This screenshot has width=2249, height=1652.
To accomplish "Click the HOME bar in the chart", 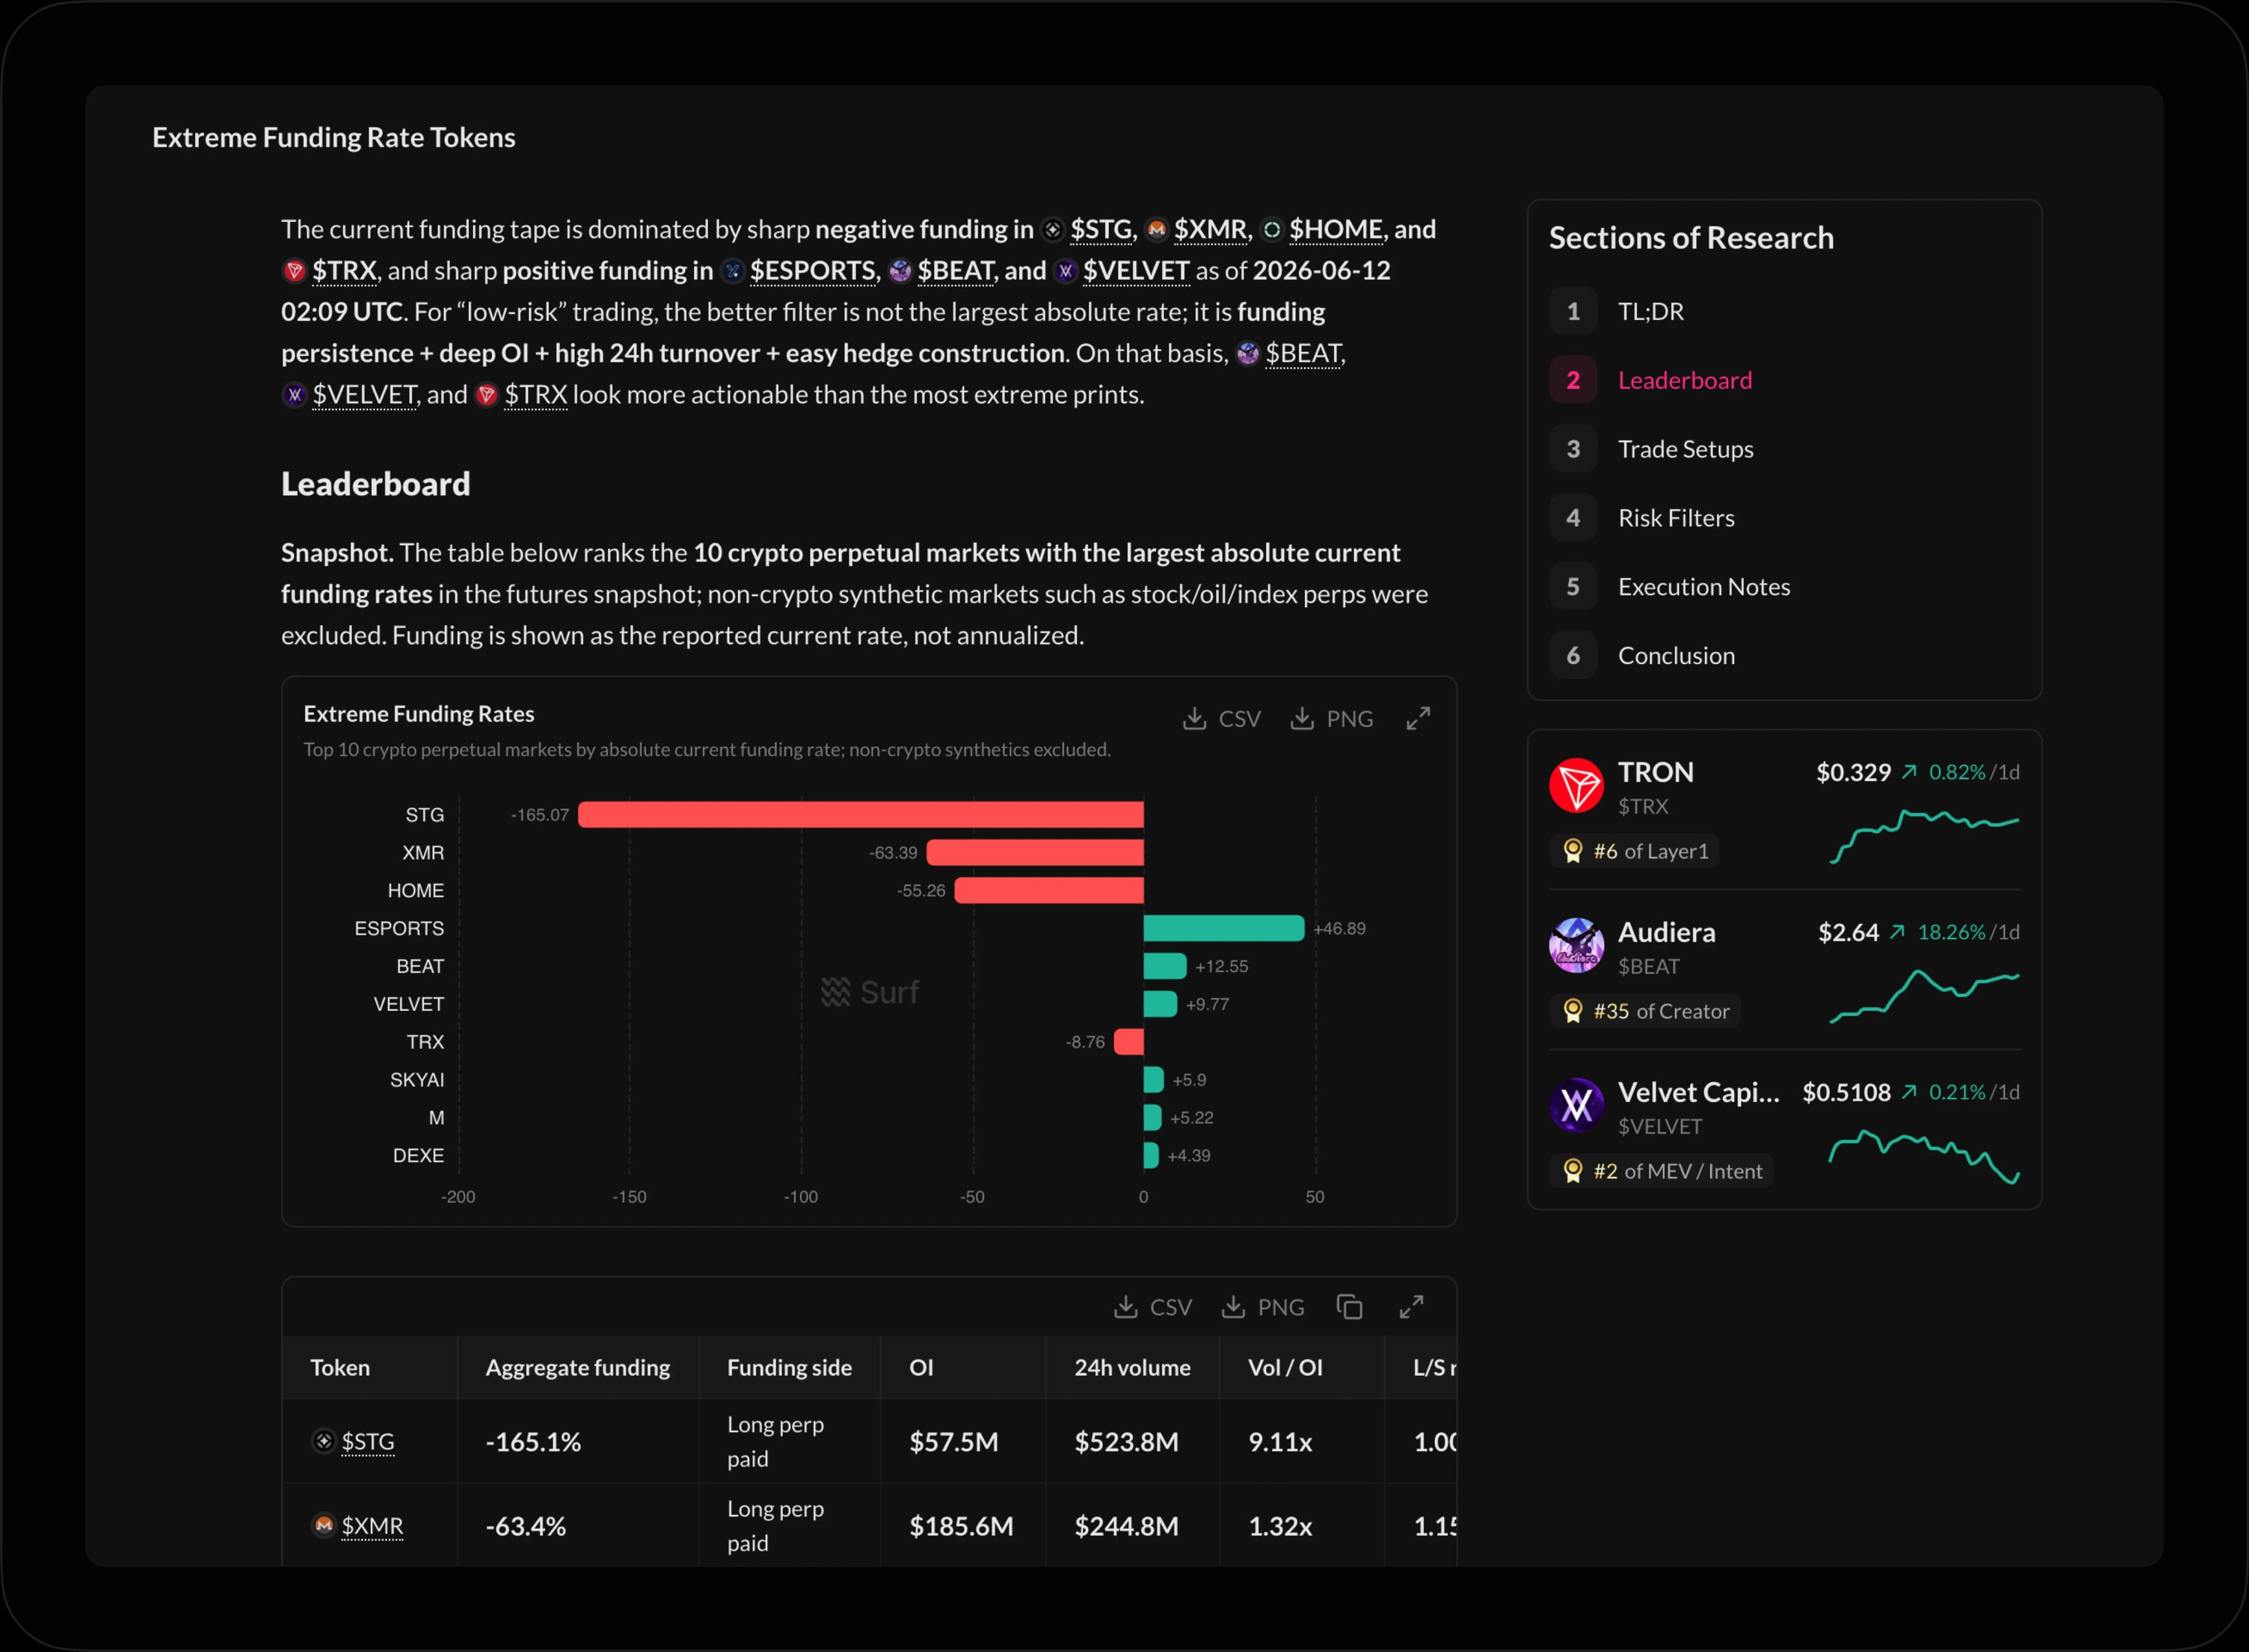I will [x=1049, y=891].
